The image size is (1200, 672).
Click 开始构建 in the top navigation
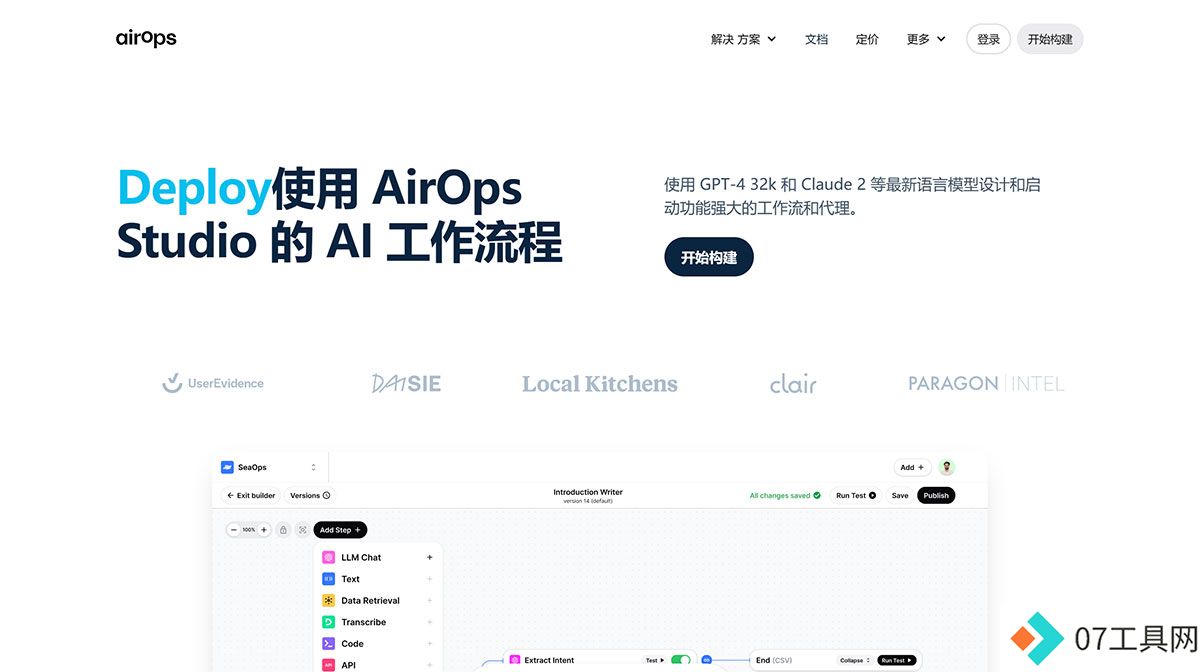(1050, 39)
